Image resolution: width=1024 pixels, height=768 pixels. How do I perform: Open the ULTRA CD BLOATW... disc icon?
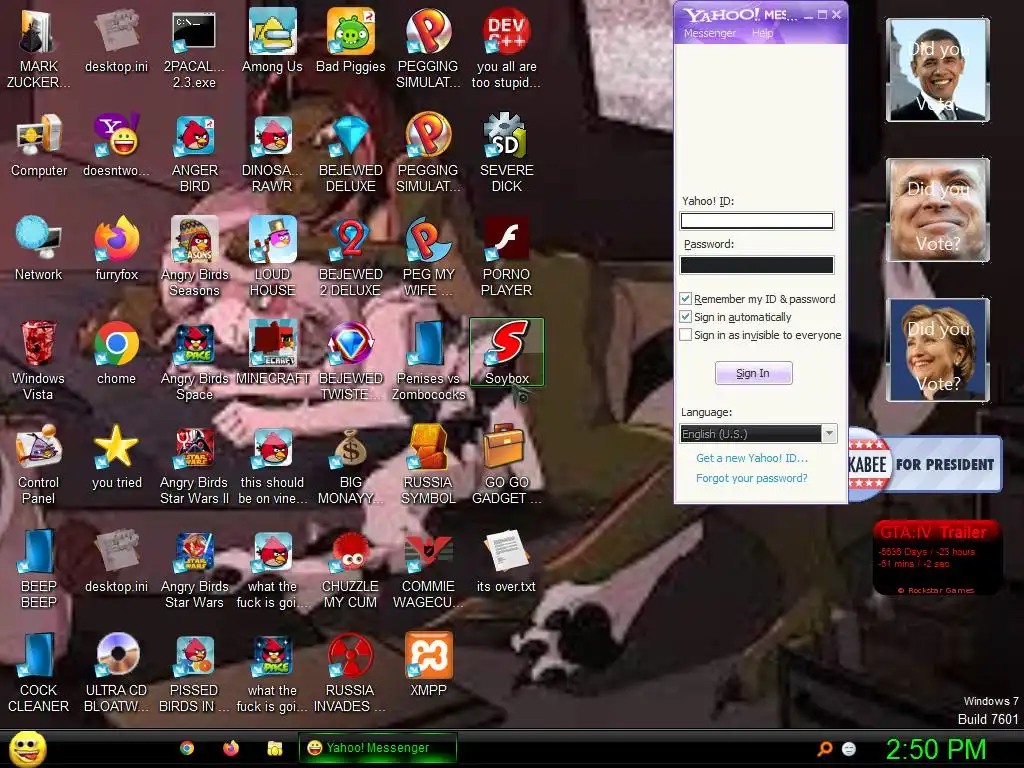pyautogui.click(x=117, y=672)
